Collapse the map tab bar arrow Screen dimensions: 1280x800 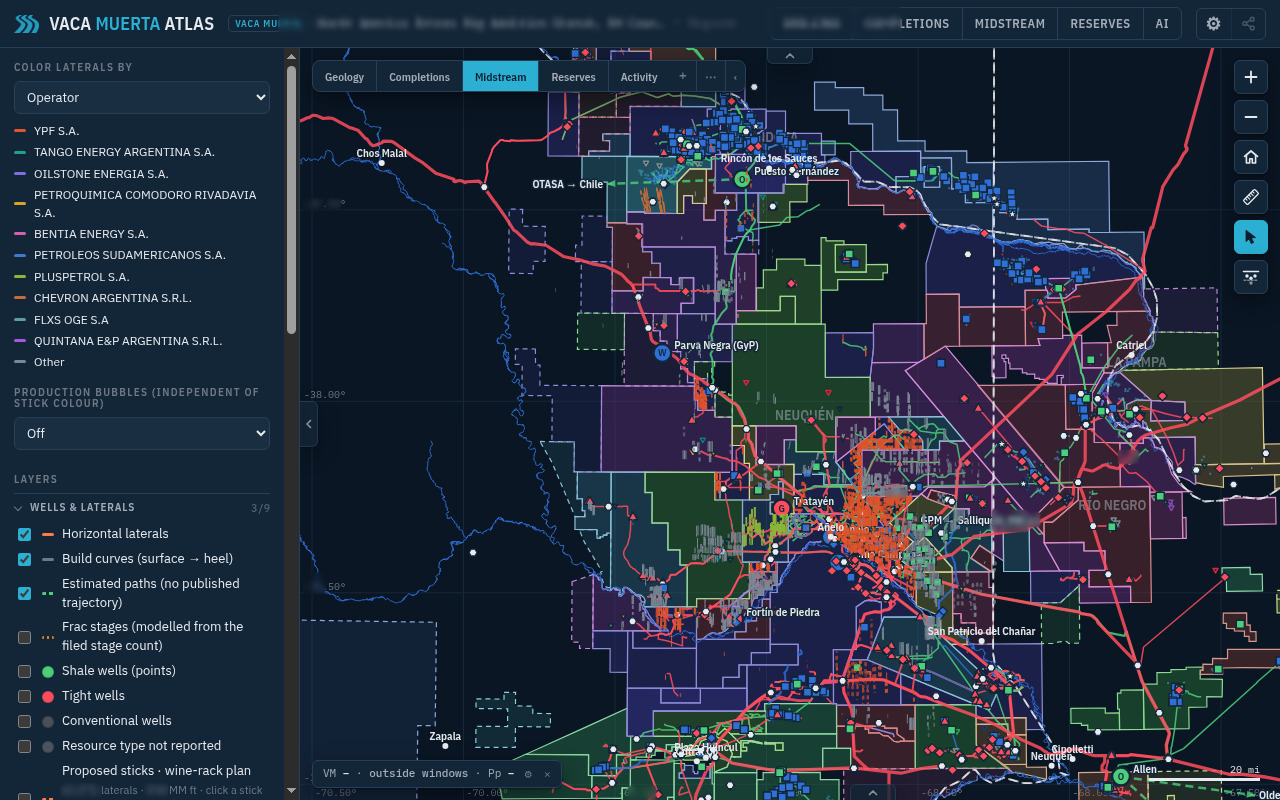tap(735, 77)
